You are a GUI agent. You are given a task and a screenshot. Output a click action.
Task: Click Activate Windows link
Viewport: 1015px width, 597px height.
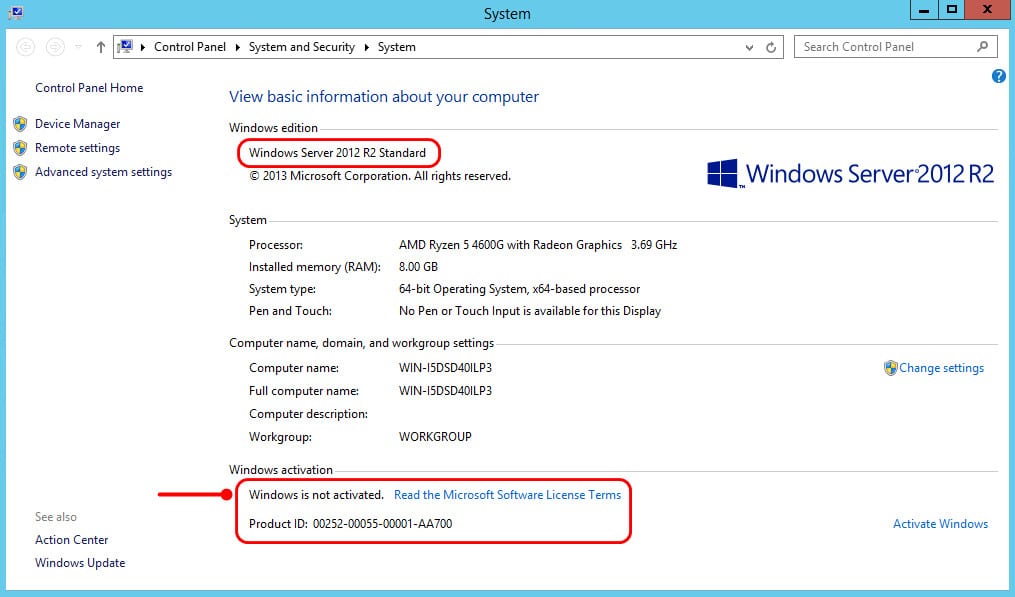point(941,524)
